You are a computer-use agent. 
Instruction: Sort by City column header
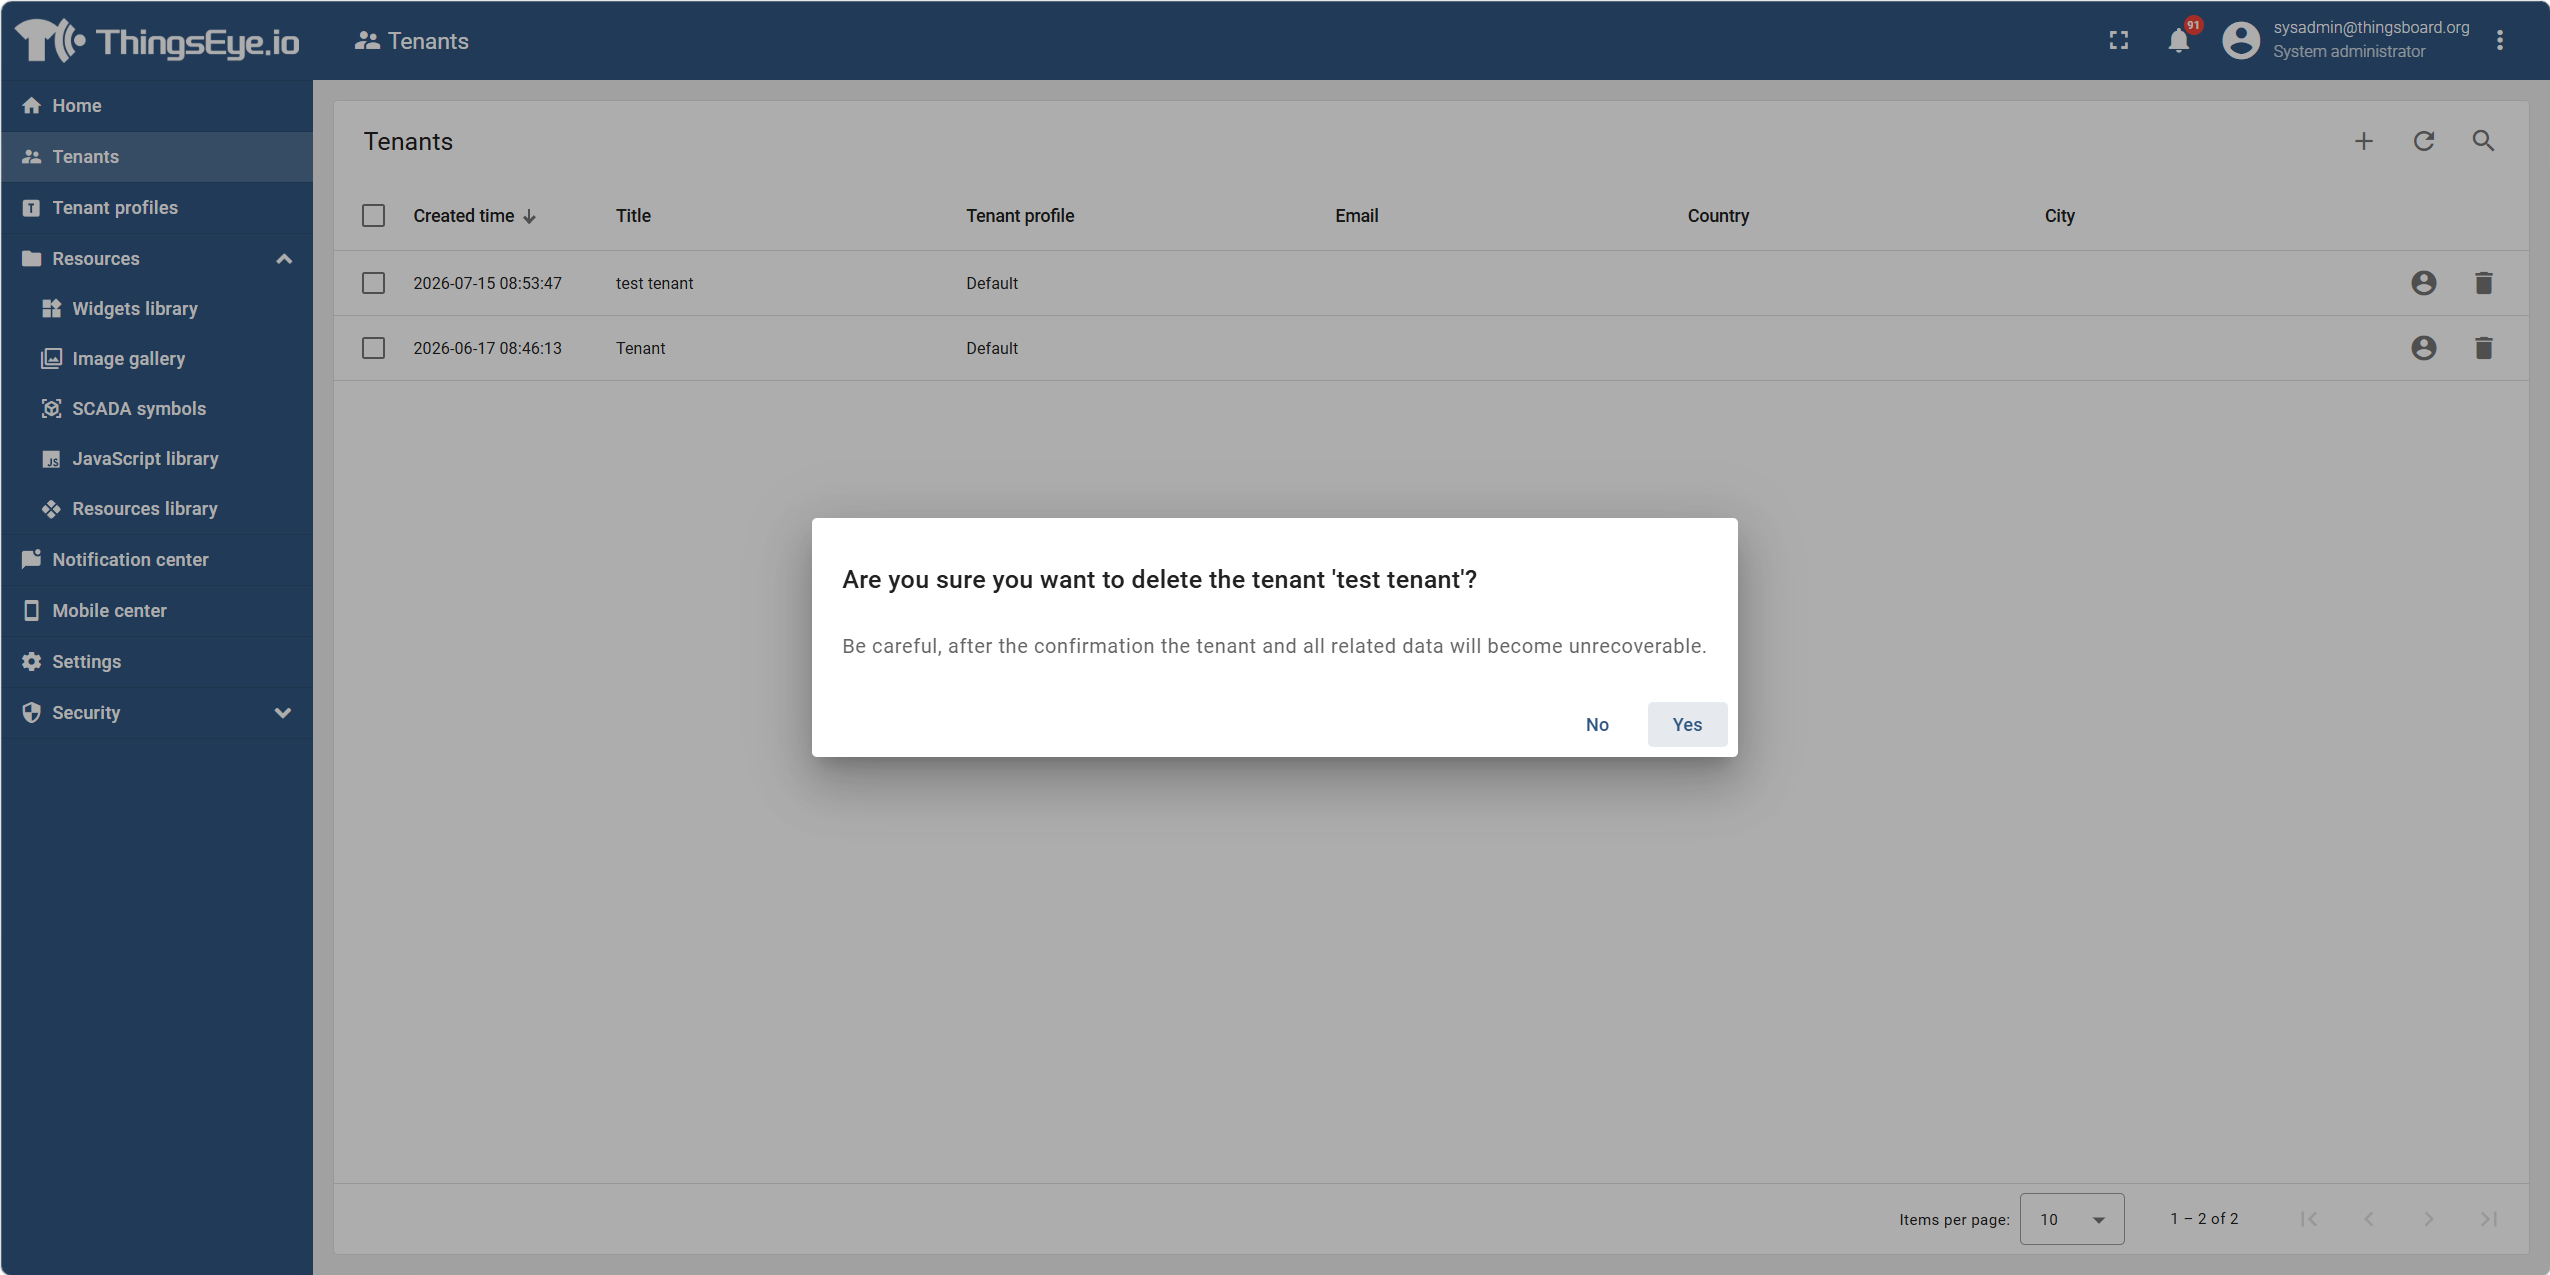click(2059, 215)
